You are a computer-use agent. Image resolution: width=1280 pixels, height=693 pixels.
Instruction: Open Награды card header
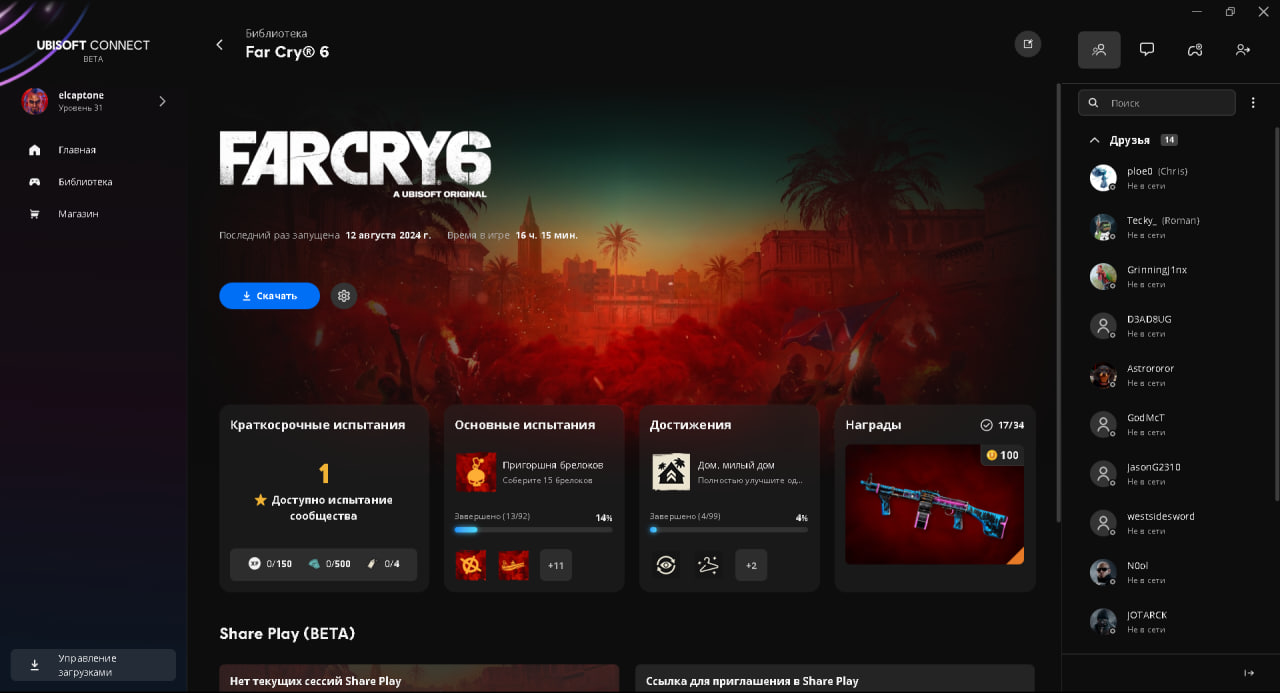tap(873, 425)
